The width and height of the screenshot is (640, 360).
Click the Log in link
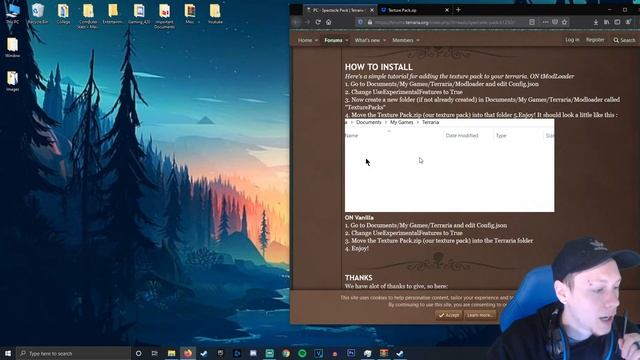pyautogui.click(x=572, y=40)
